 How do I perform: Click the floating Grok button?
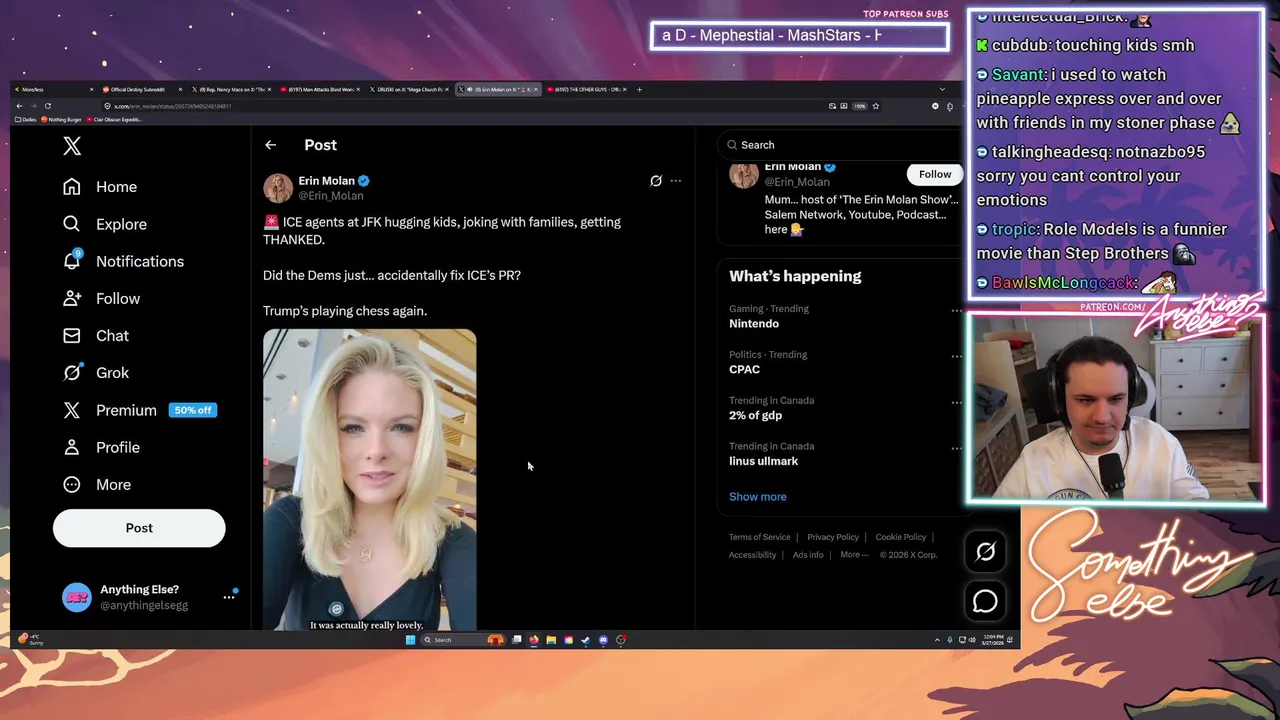coord(985,551)
